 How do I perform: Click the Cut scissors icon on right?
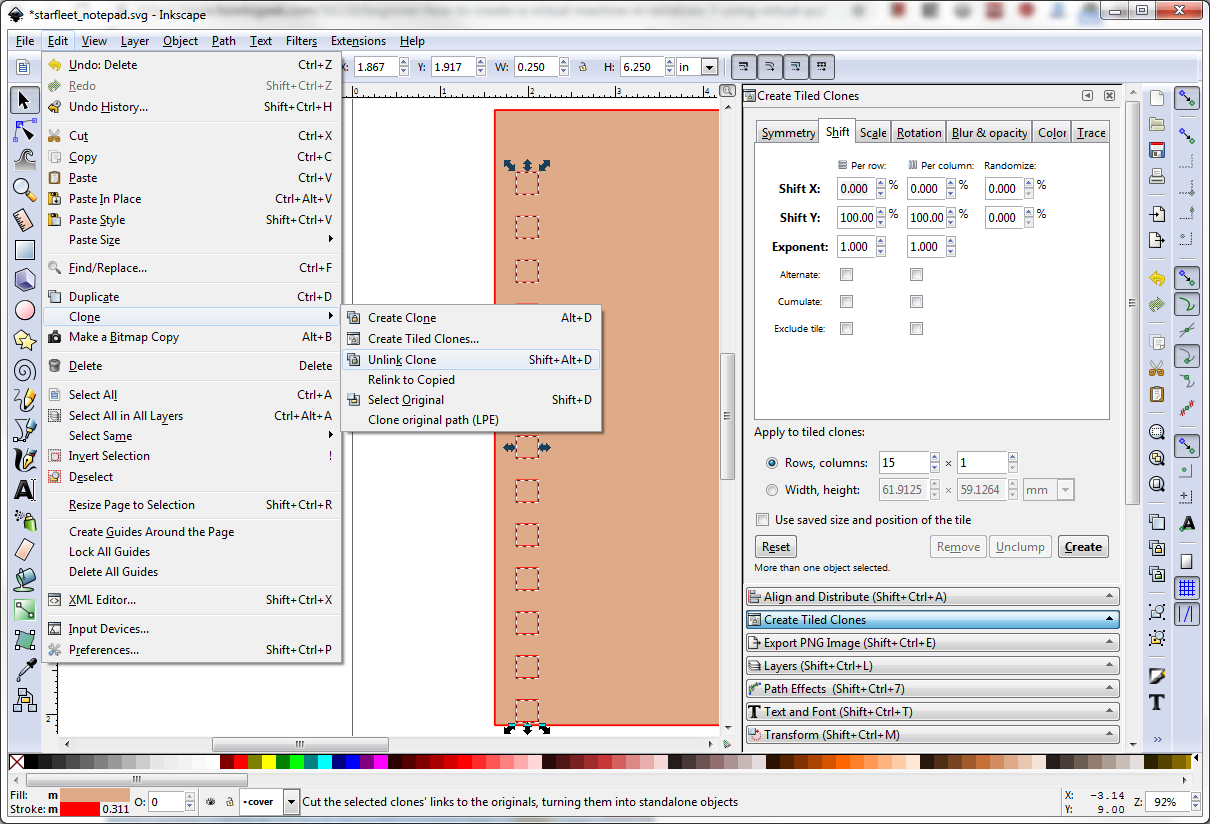[1157, 368]
